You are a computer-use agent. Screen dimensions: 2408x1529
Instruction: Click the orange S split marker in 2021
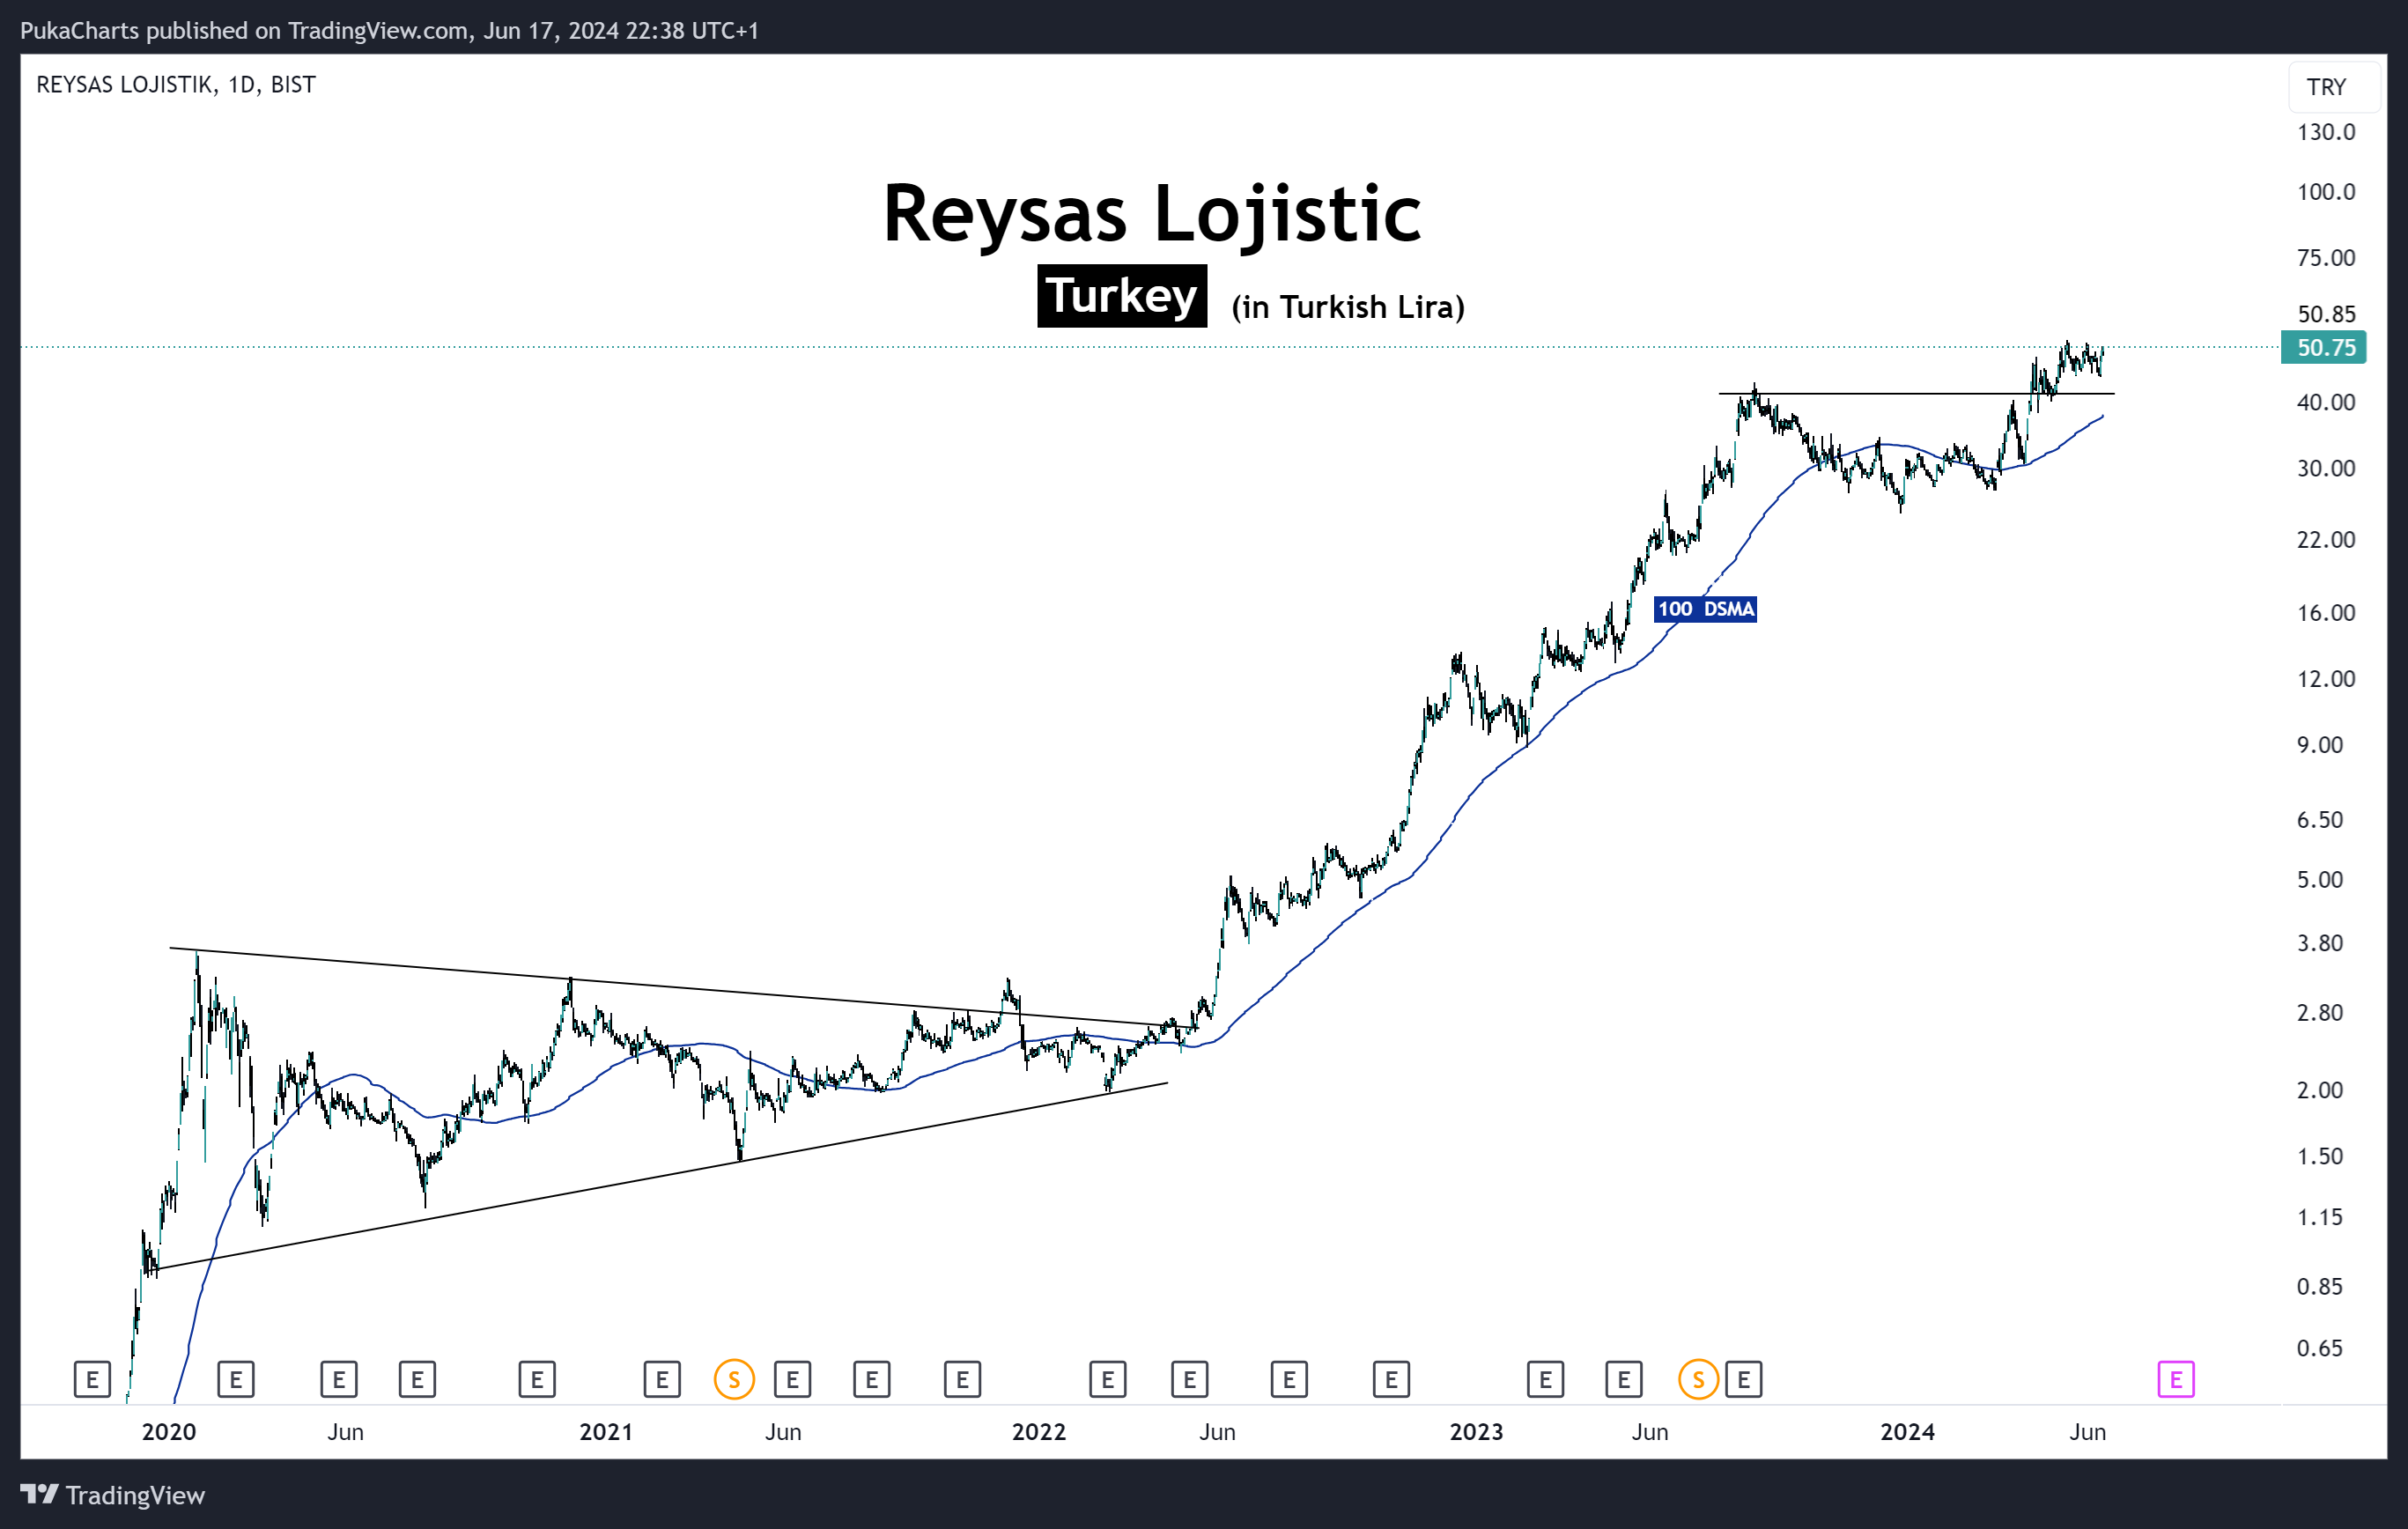pyautogui.click(x=734, y=1380)
